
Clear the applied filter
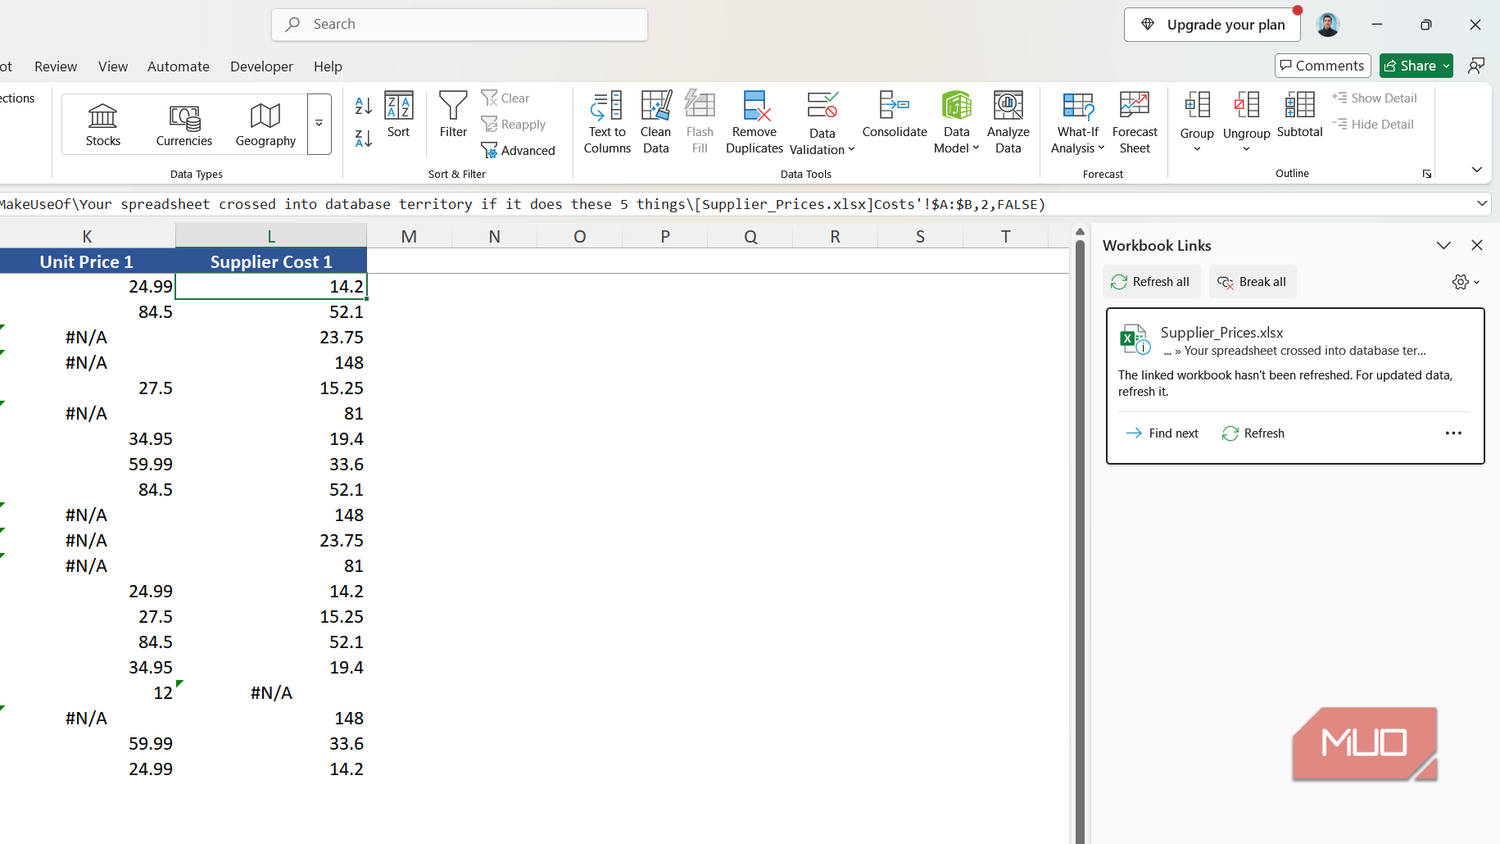(506, 98)
